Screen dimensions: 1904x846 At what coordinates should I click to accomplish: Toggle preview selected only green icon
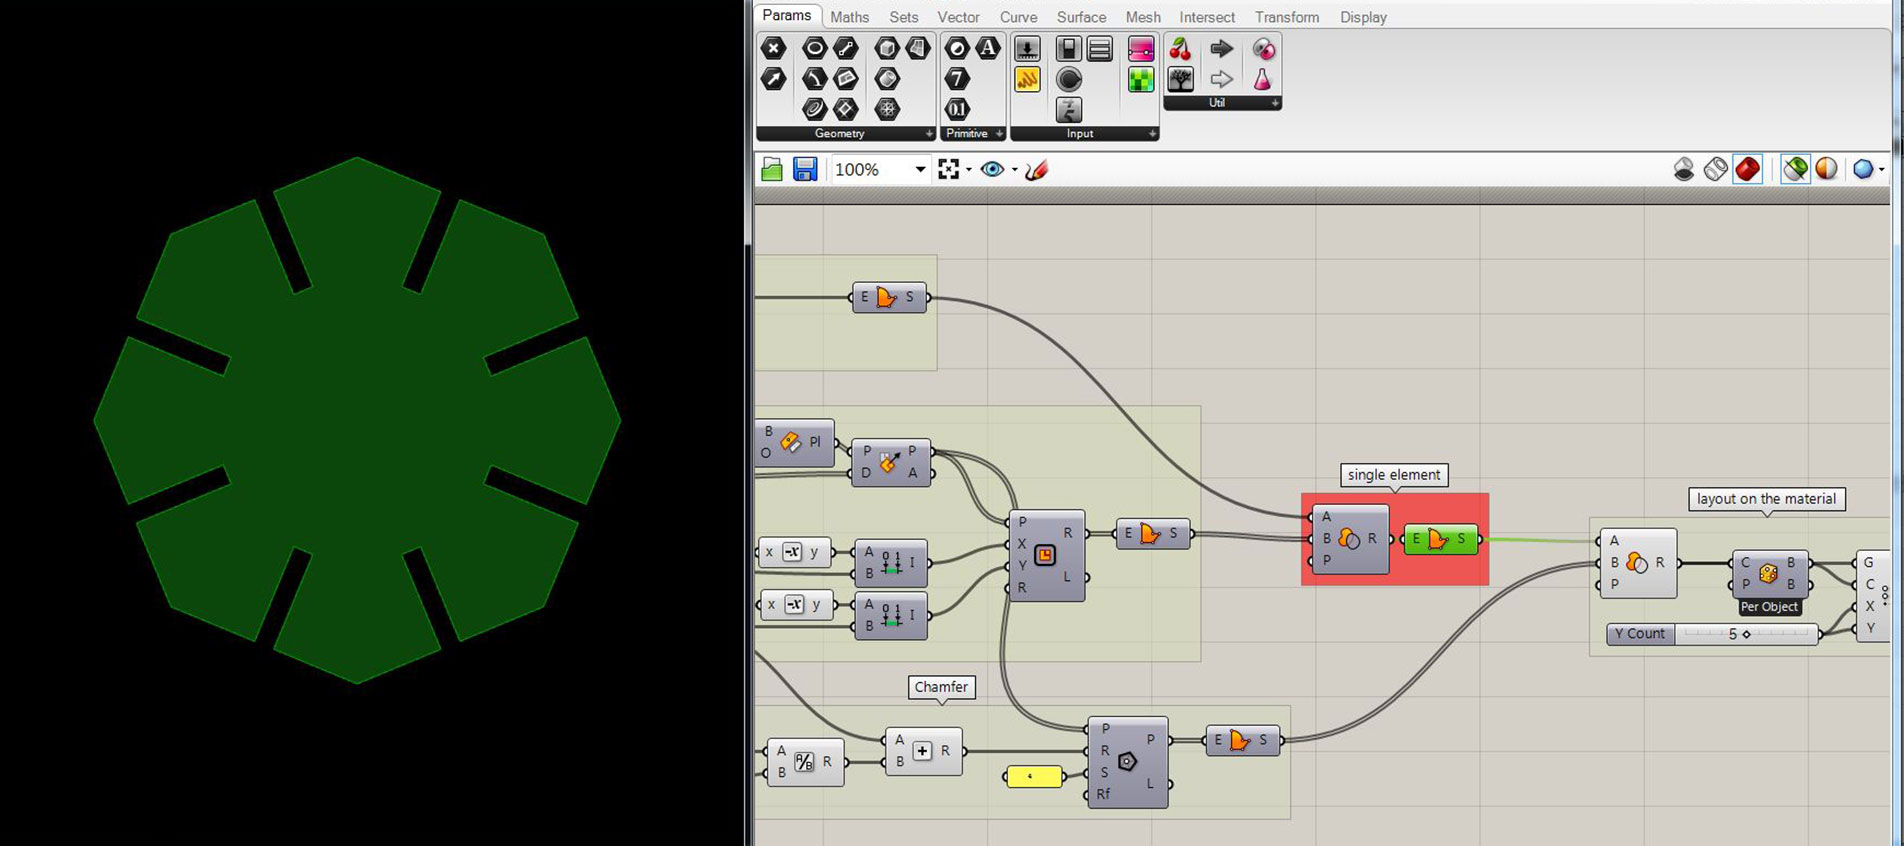[x=1795, y=169]
